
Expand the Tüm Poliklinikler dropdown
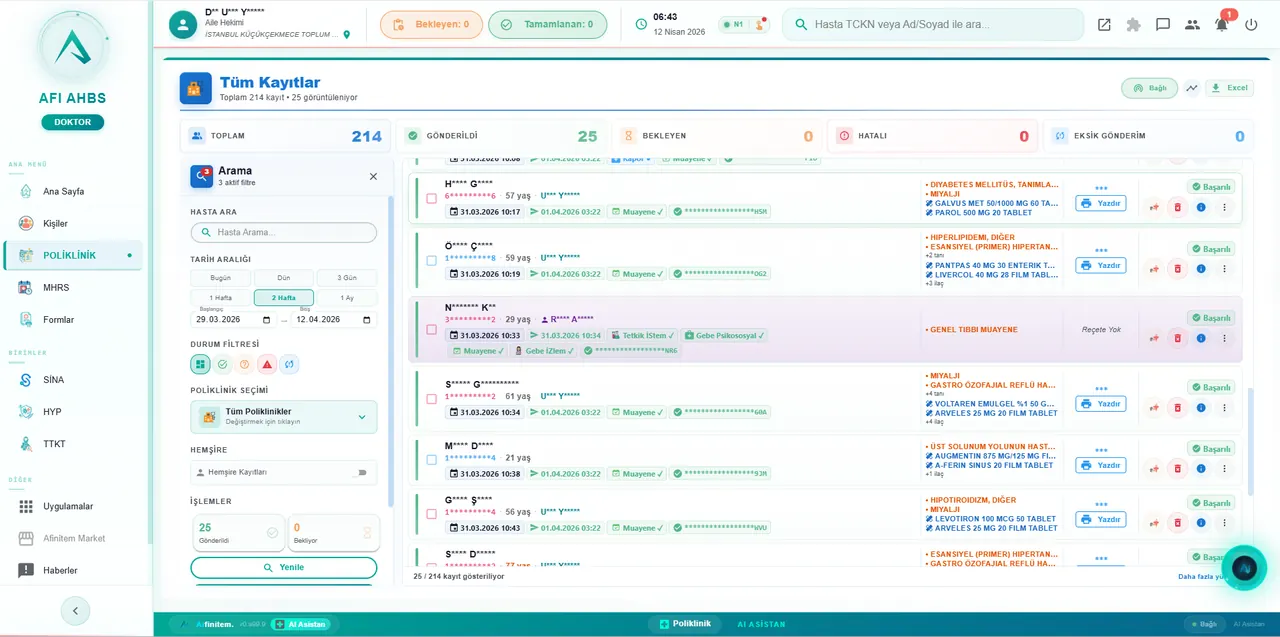pos(284,417)
